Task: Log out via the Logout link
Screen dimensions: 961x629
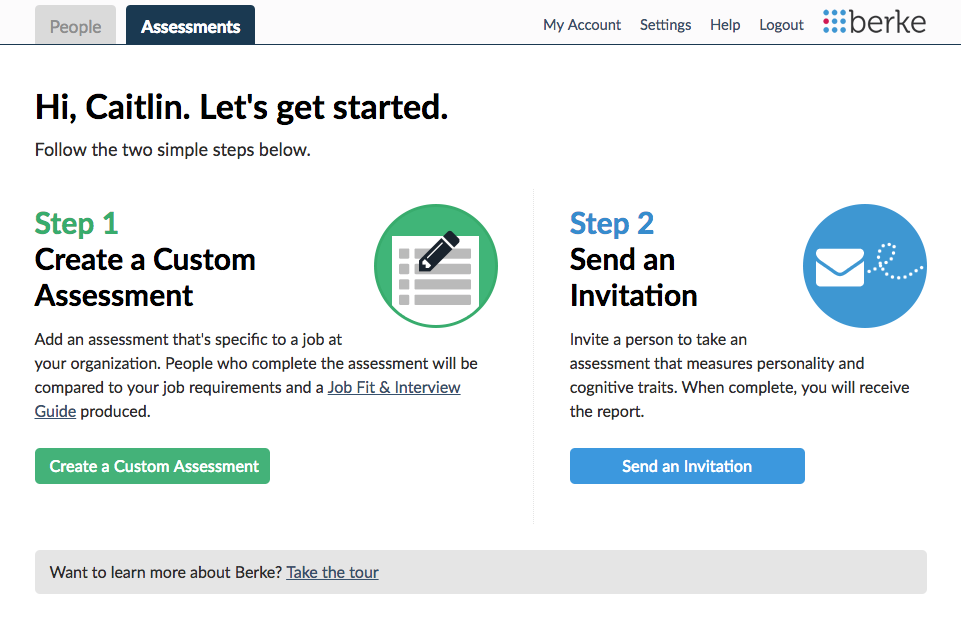Action: [781, 25]
